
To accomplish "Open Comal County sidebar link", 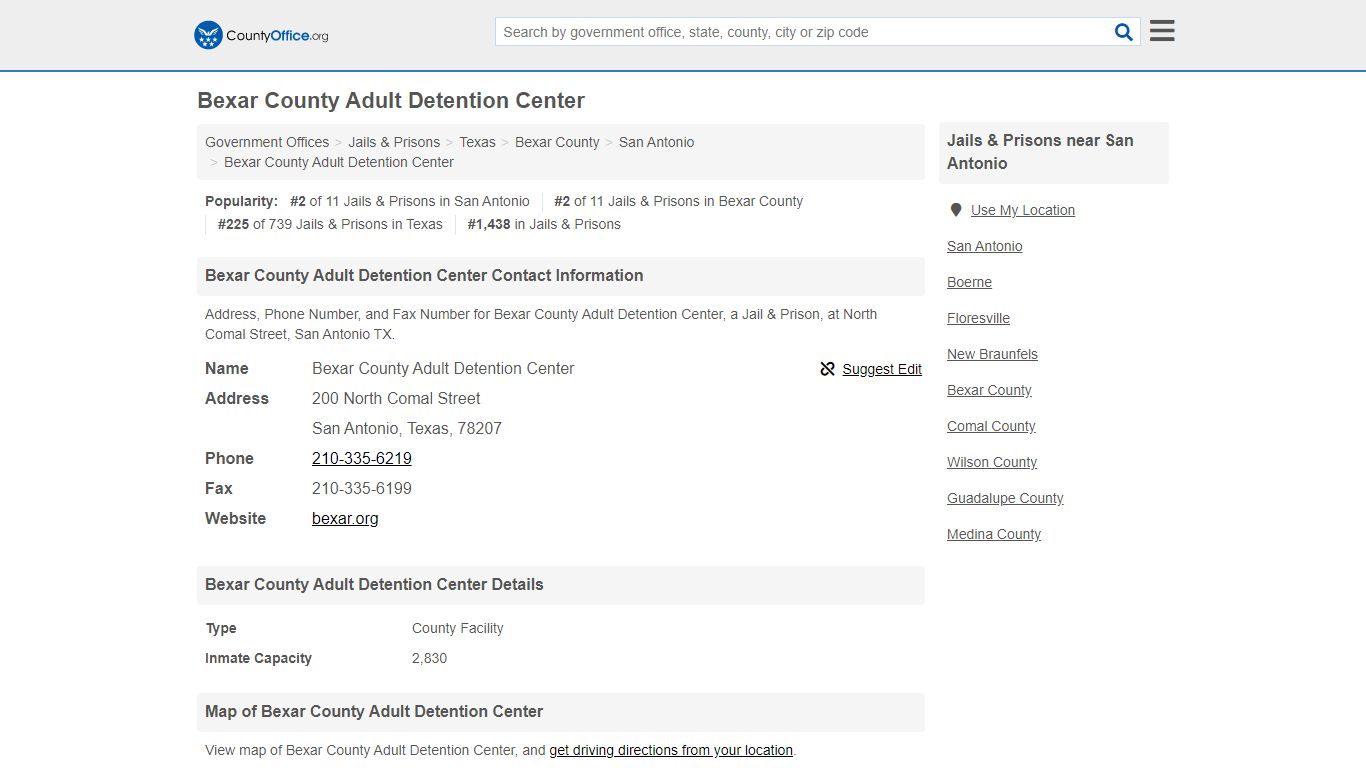I will (991, 426).
